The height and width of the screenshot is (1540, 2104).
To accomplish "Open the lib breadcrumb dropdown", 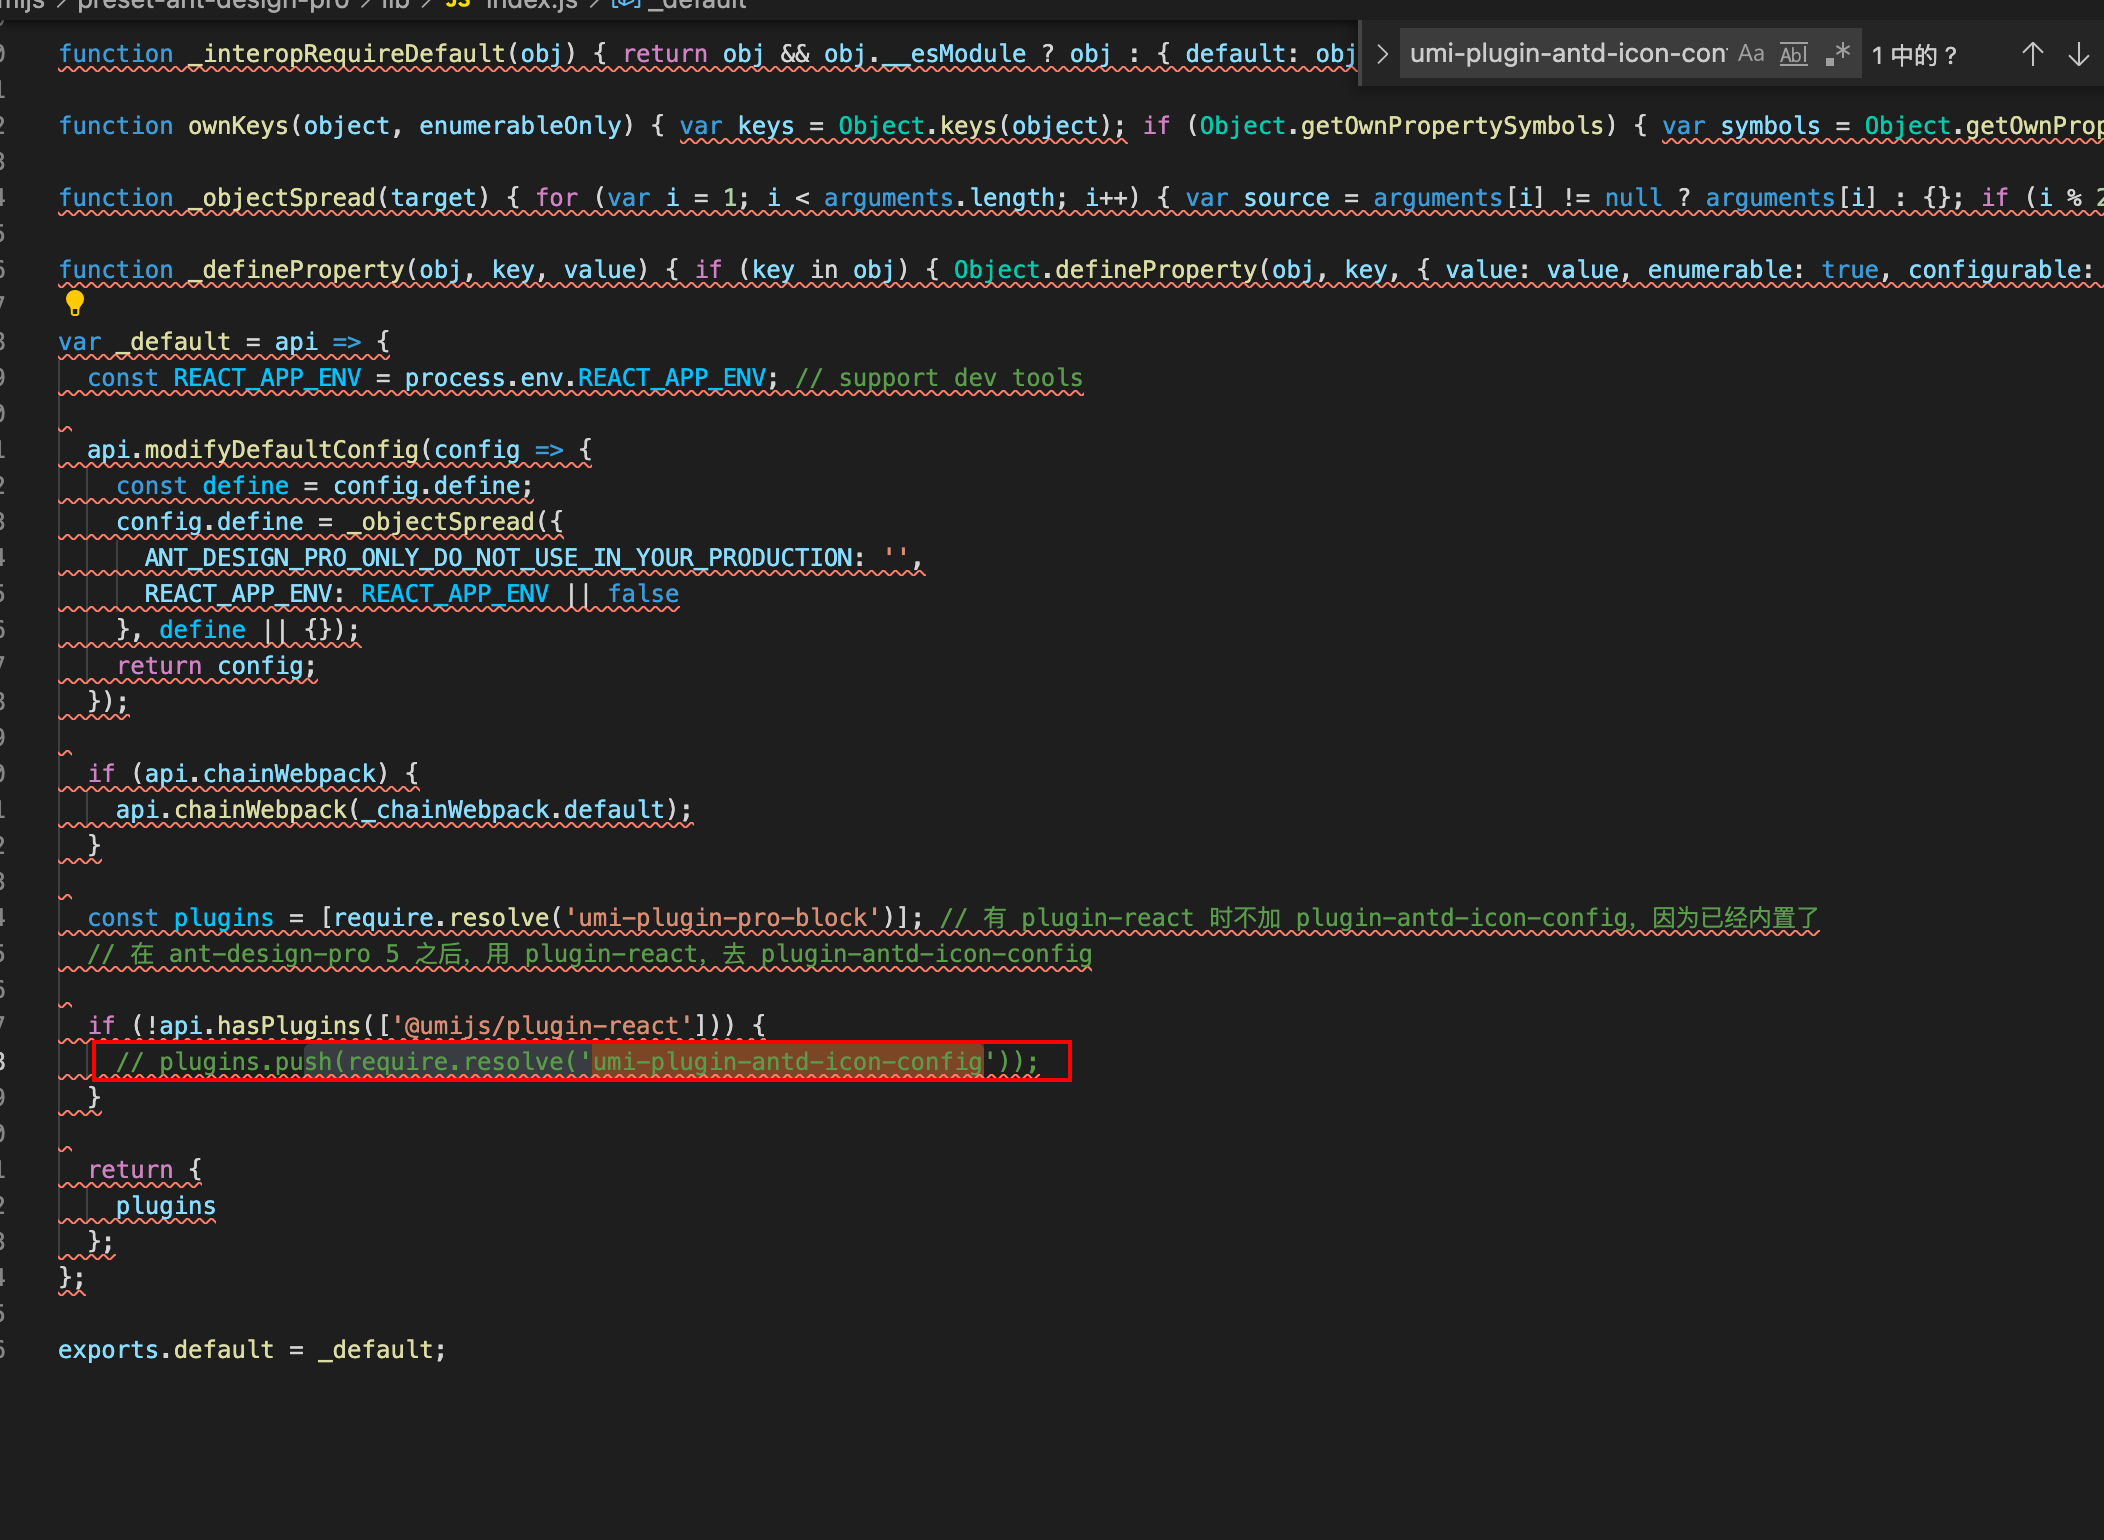I will click(x=391, y=5).
